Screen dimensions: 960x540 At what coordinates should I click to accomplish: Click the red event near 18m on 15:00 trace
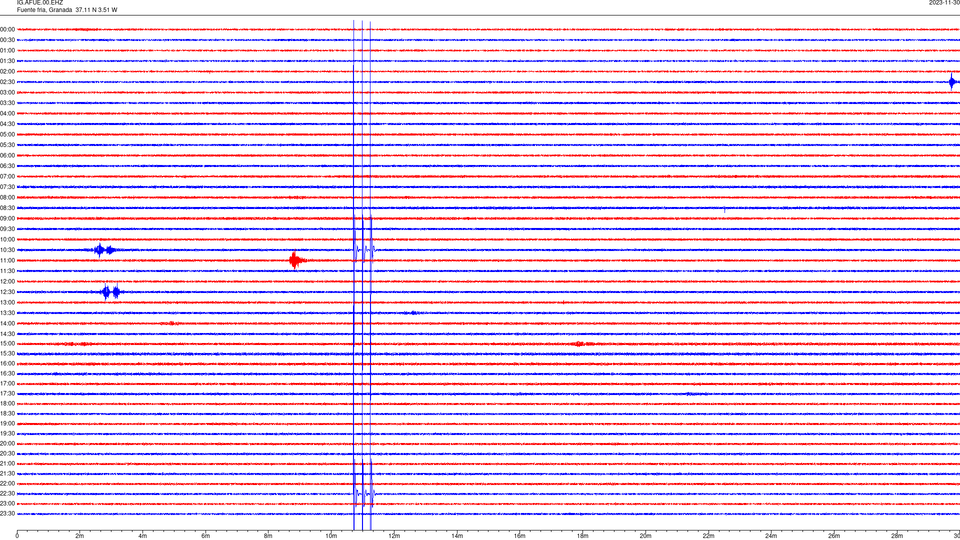pyautogui.click(x=582, y=344)
